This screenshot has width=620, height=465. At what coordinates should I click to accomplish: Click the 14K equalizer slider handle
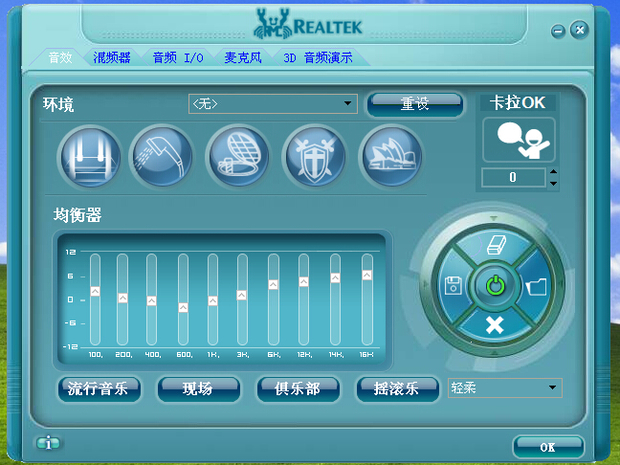click(335, 278)
